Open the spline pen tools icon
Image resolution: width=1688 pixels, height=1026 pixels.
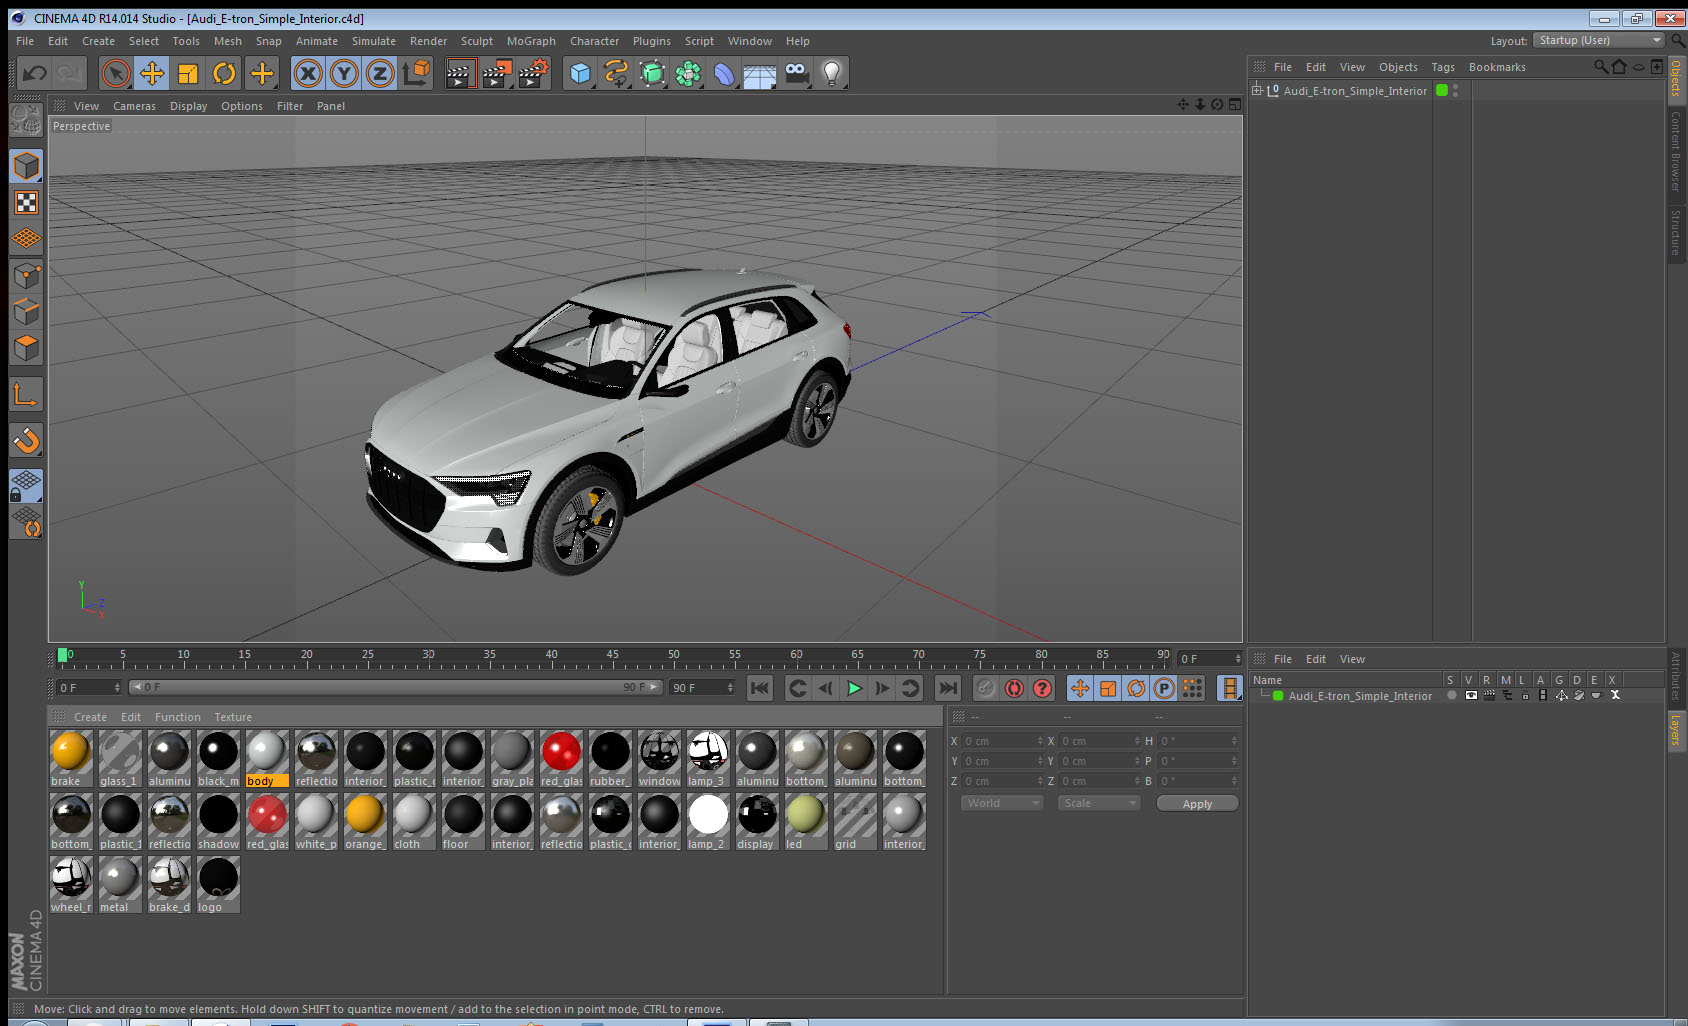click(x=616, y=73)
